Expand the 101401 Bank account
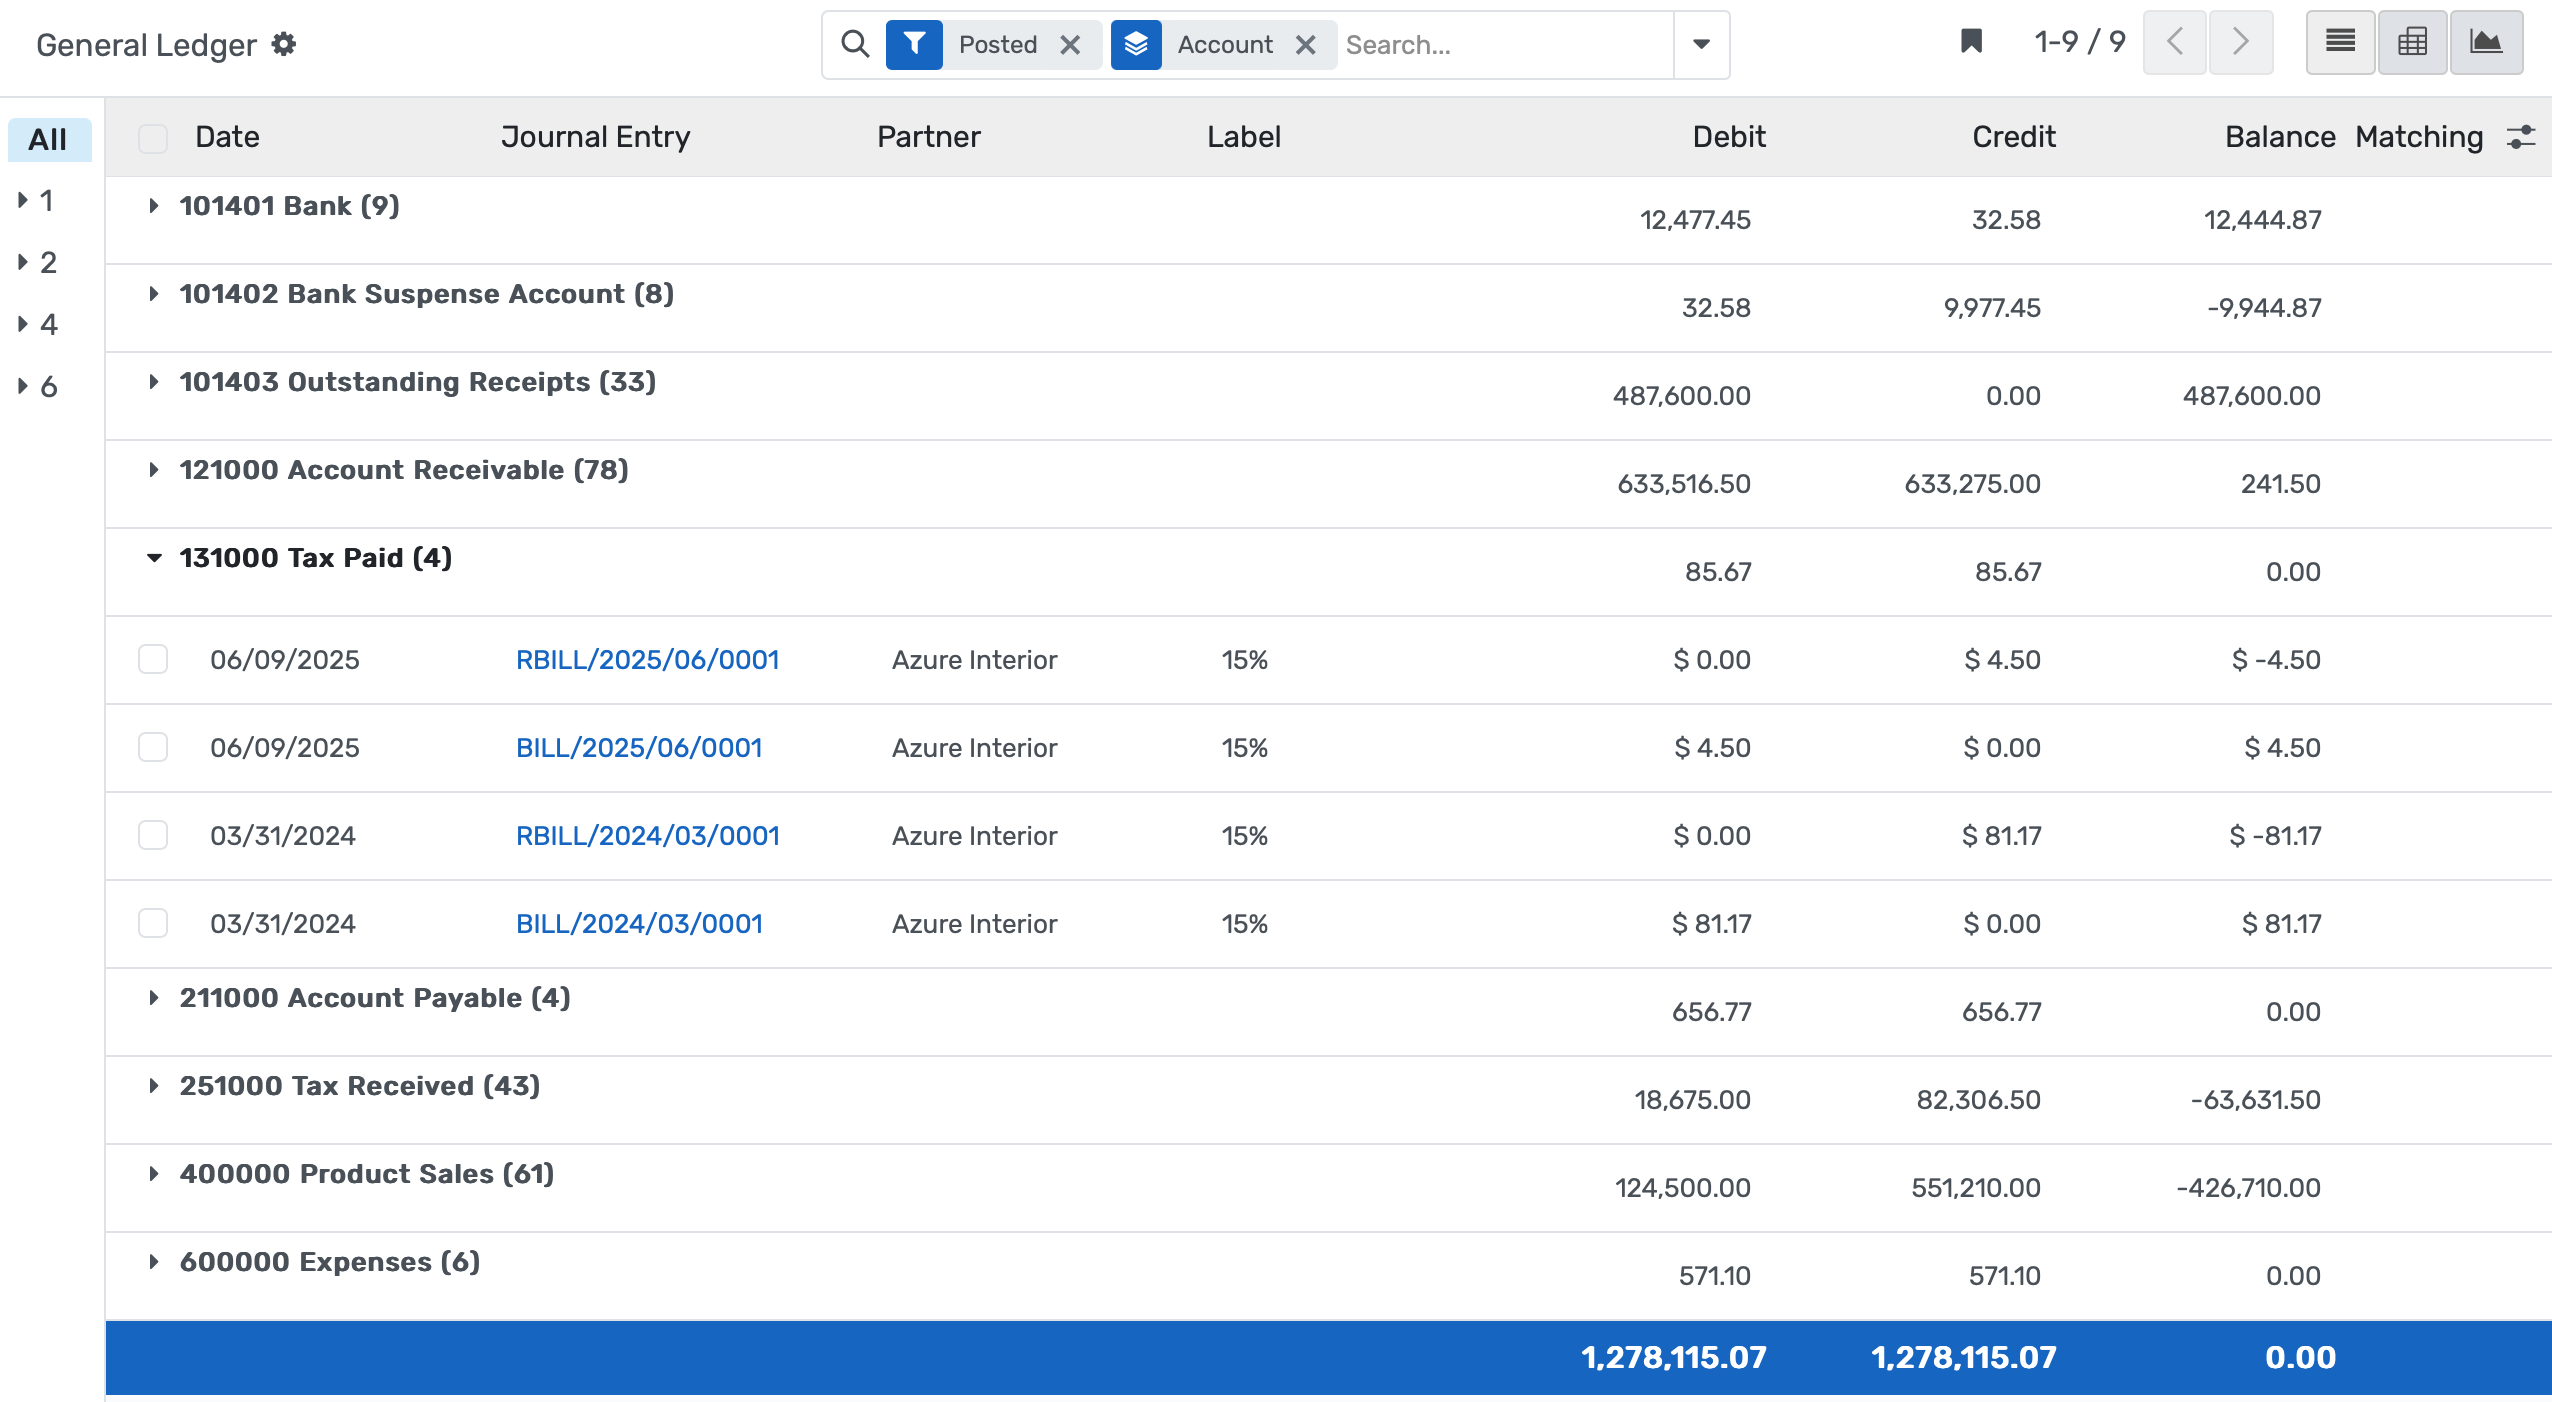The image size is (2552, 1402). coord(155,206)
